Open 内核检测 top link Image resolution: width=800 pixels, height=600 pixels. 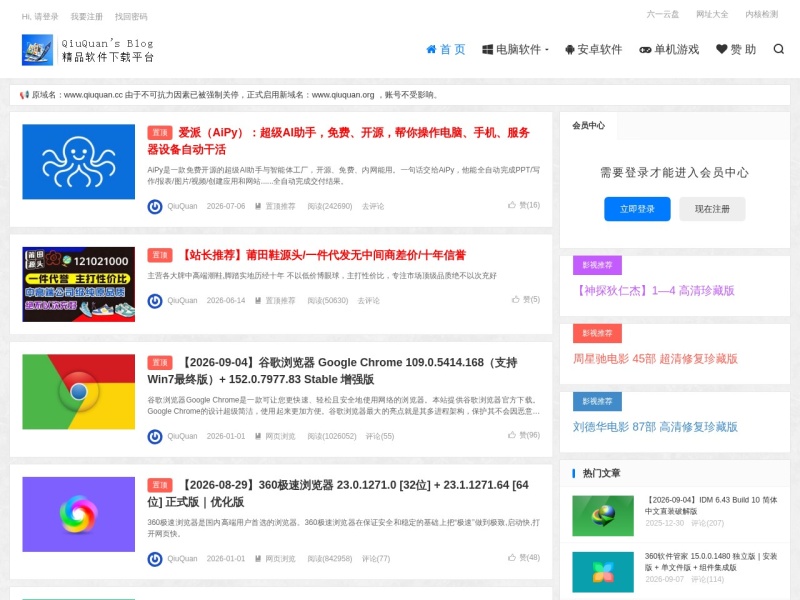762,14
